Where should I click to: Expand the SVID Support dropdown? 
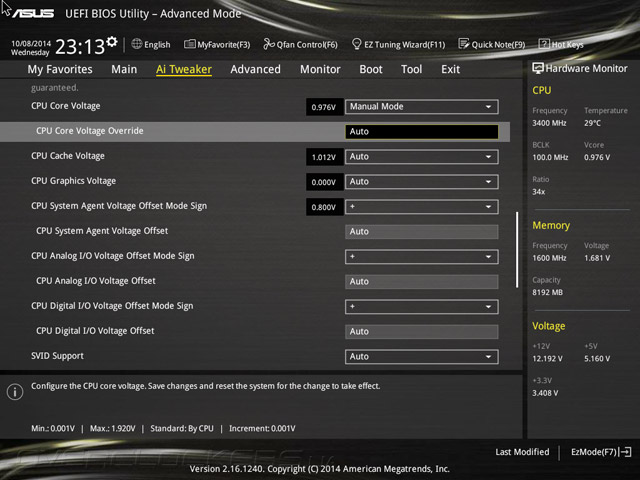(x=422, y=357)
